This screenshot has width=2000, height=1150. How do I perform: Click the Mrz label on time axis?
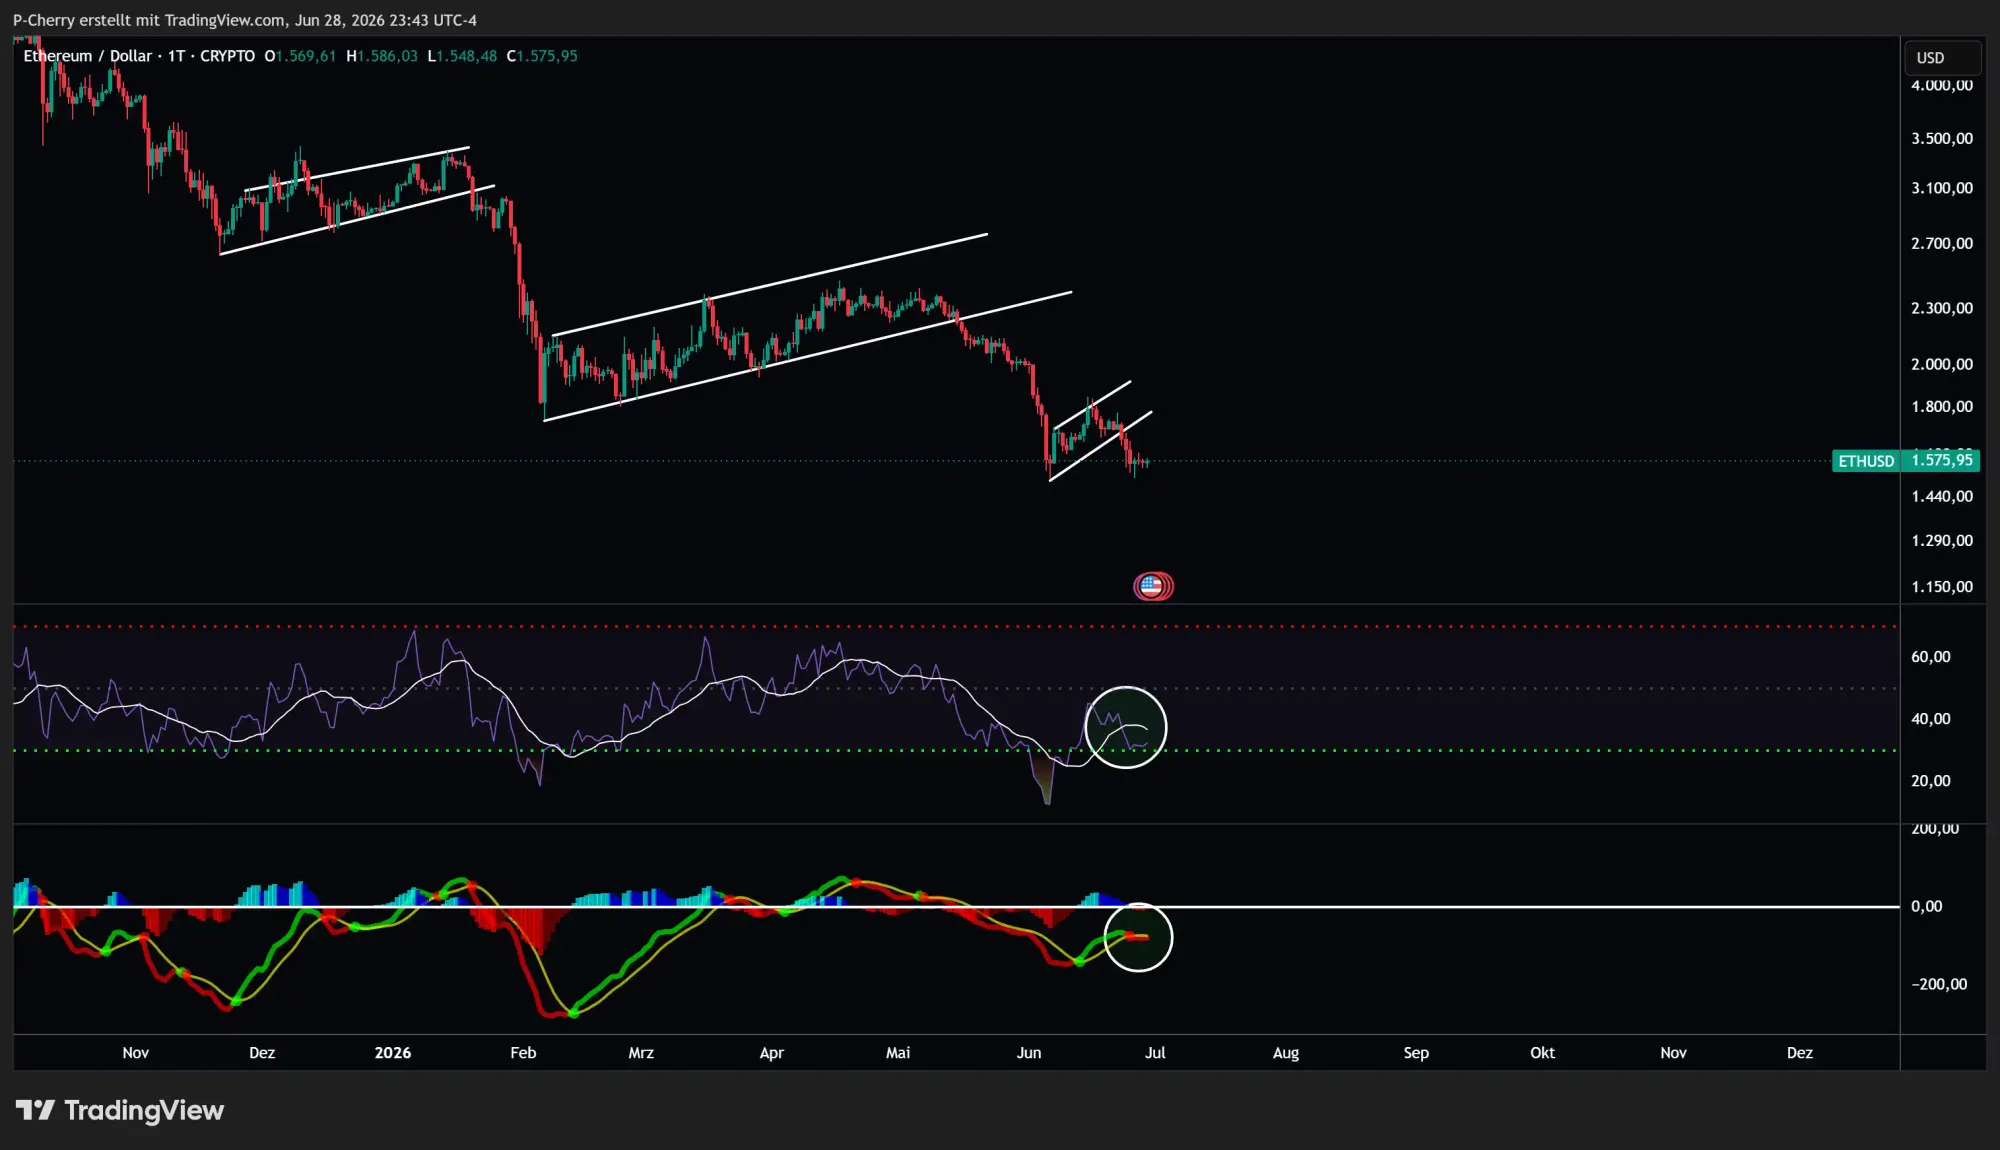pyautogui.click(x=641, y=1053)
